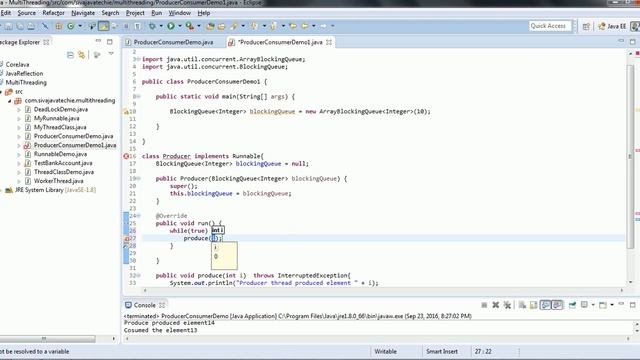Click the green Run button in toolbar
Image resolution: width=640 pixels, height=360 pixels.
(171, 26)
